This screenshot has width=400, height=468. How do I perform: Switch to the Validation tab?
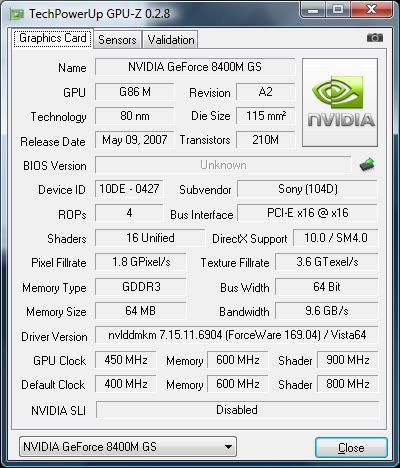pos(171,40)
